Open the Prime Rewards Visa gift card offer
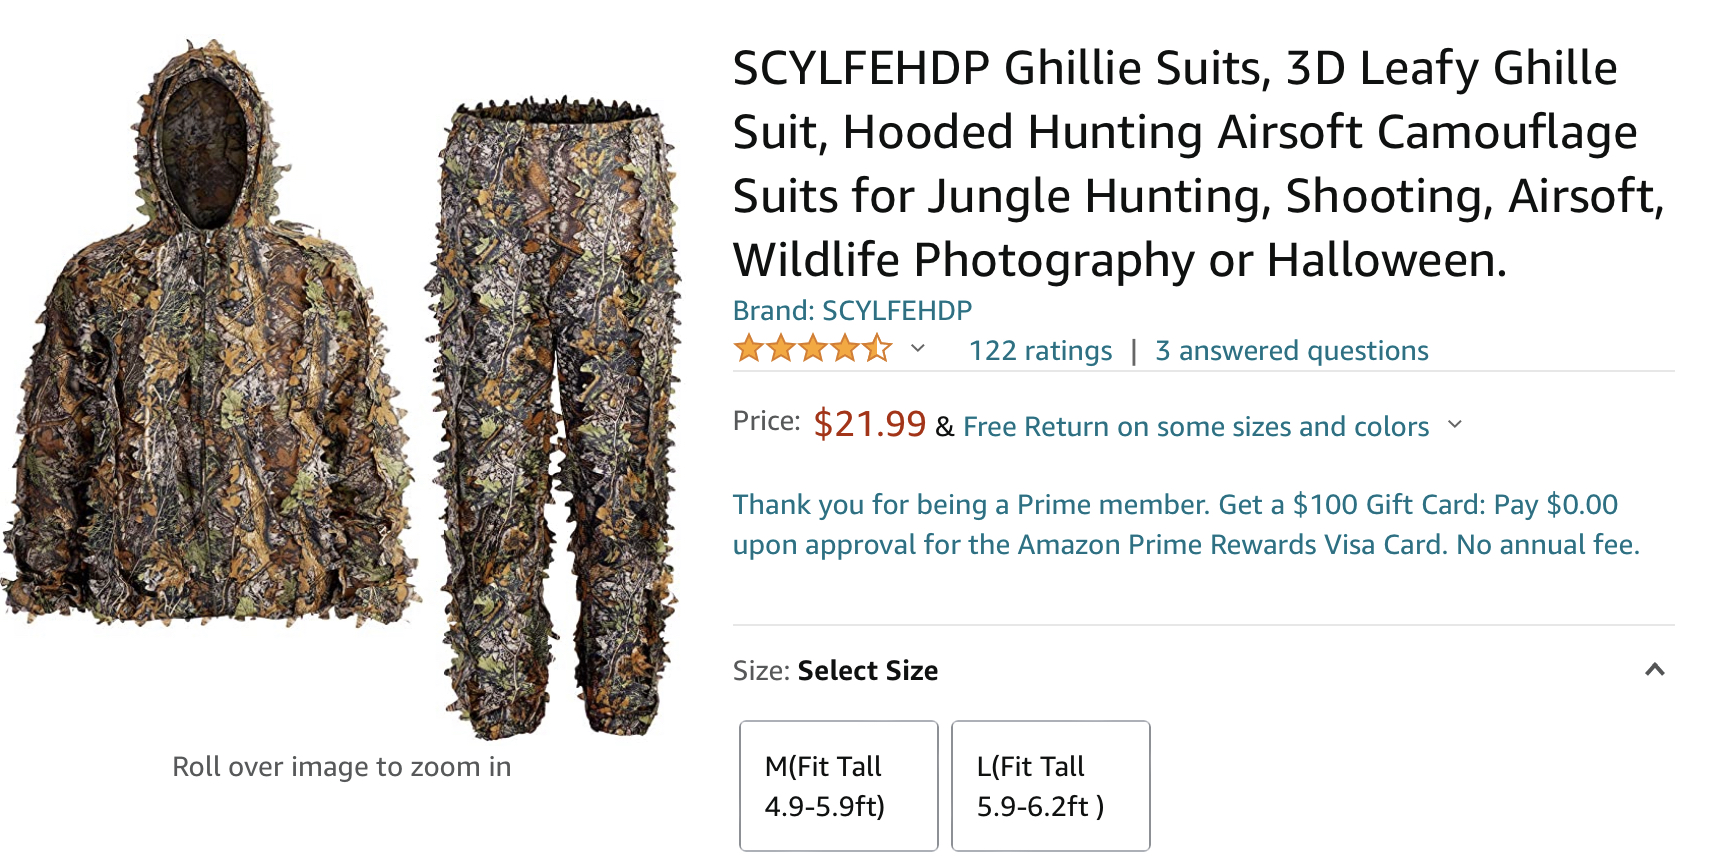Viewport: 1710px width, 863px height. 1185,524
